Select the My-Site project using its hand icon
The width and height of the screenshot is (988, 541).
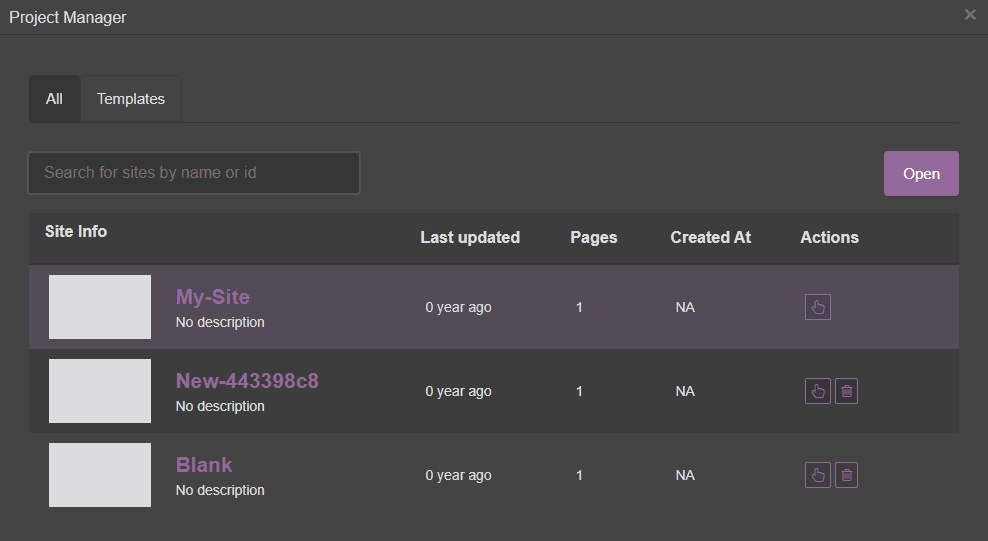tap(817, 307)
